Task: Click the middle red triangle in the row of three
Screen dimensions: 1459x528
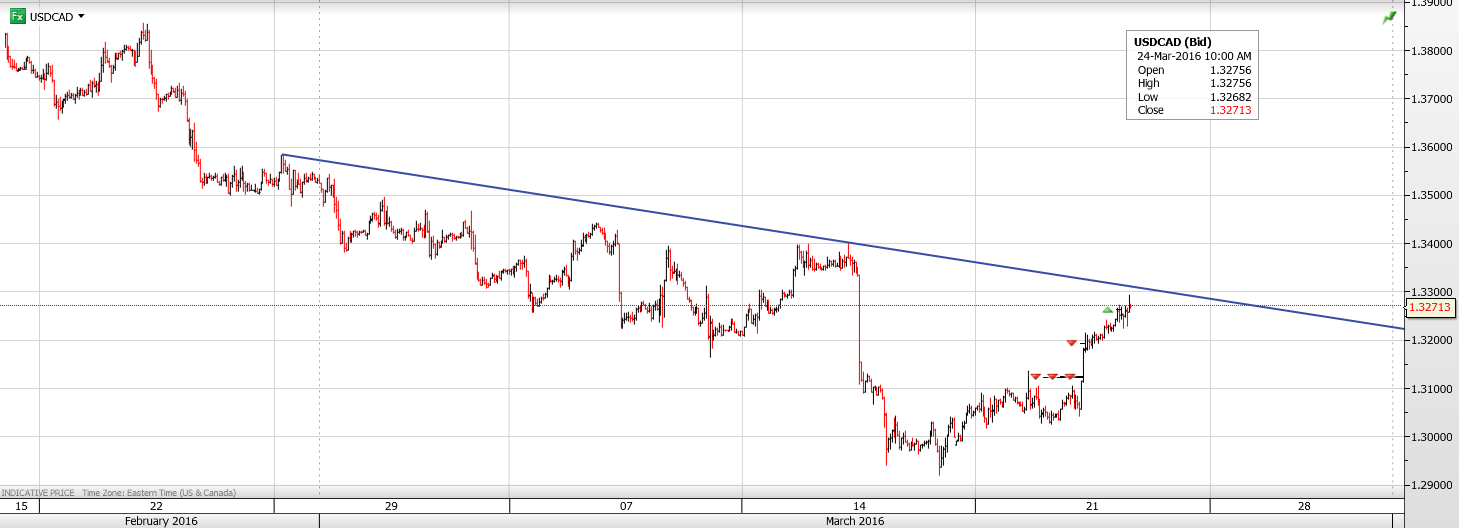Action: pyautogui.click(x=1053, y=376)
